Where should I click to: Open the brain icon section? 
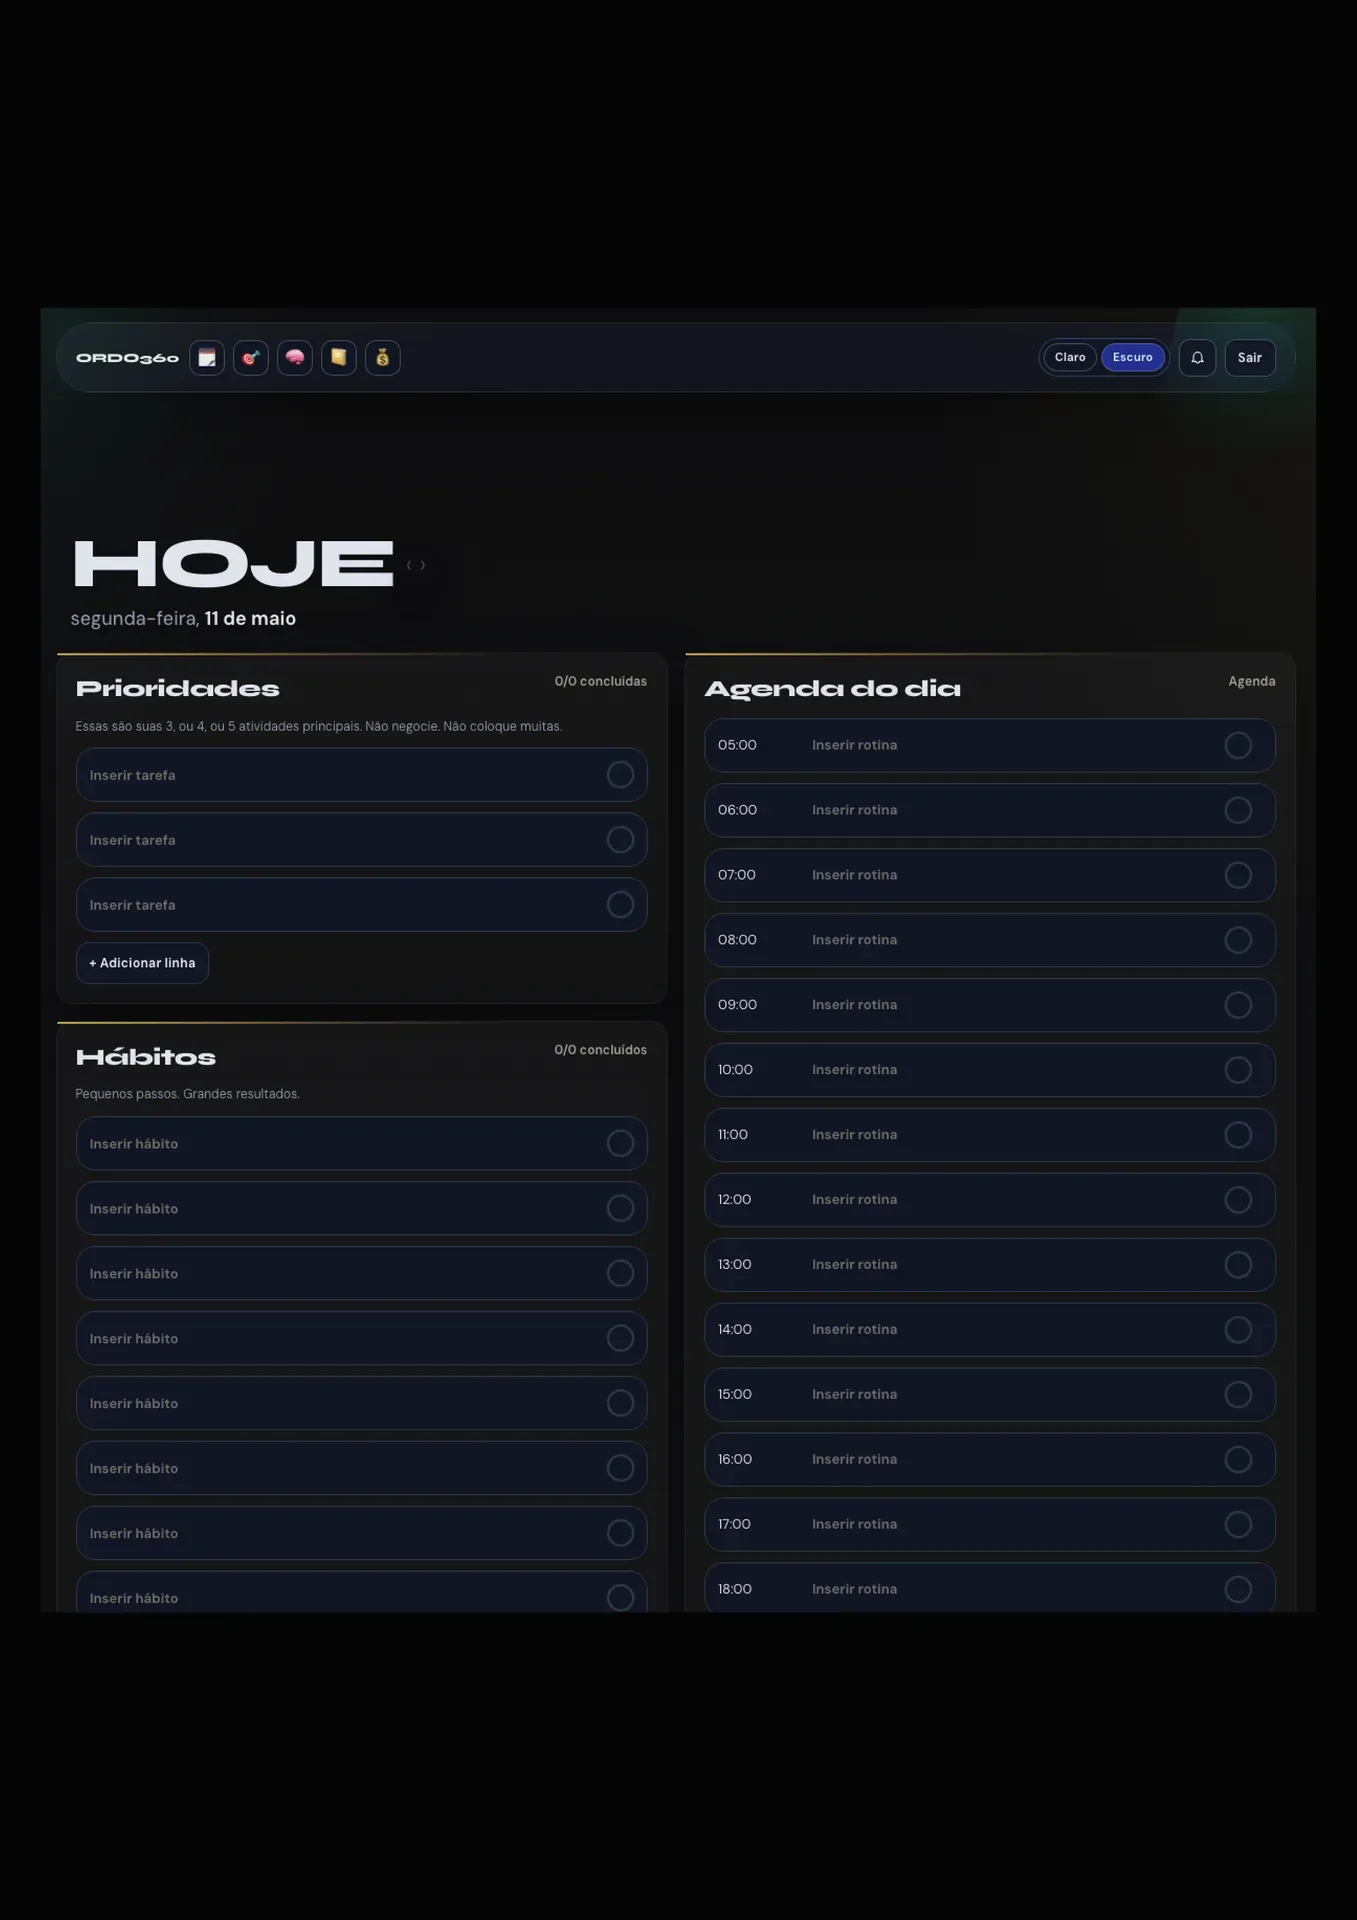[295, 358]
